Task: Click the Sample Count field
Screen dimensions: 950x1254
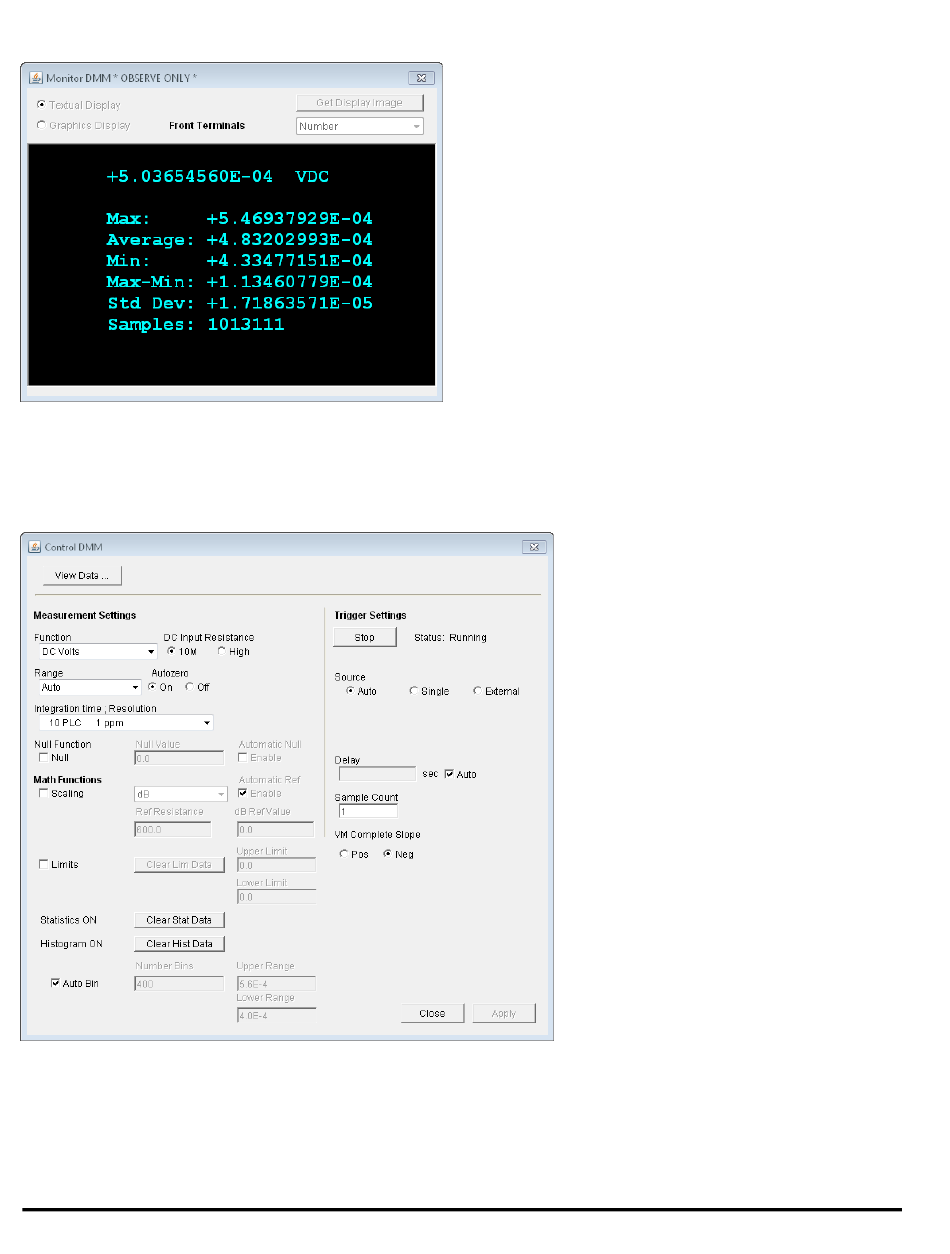Action: (366, 810)
